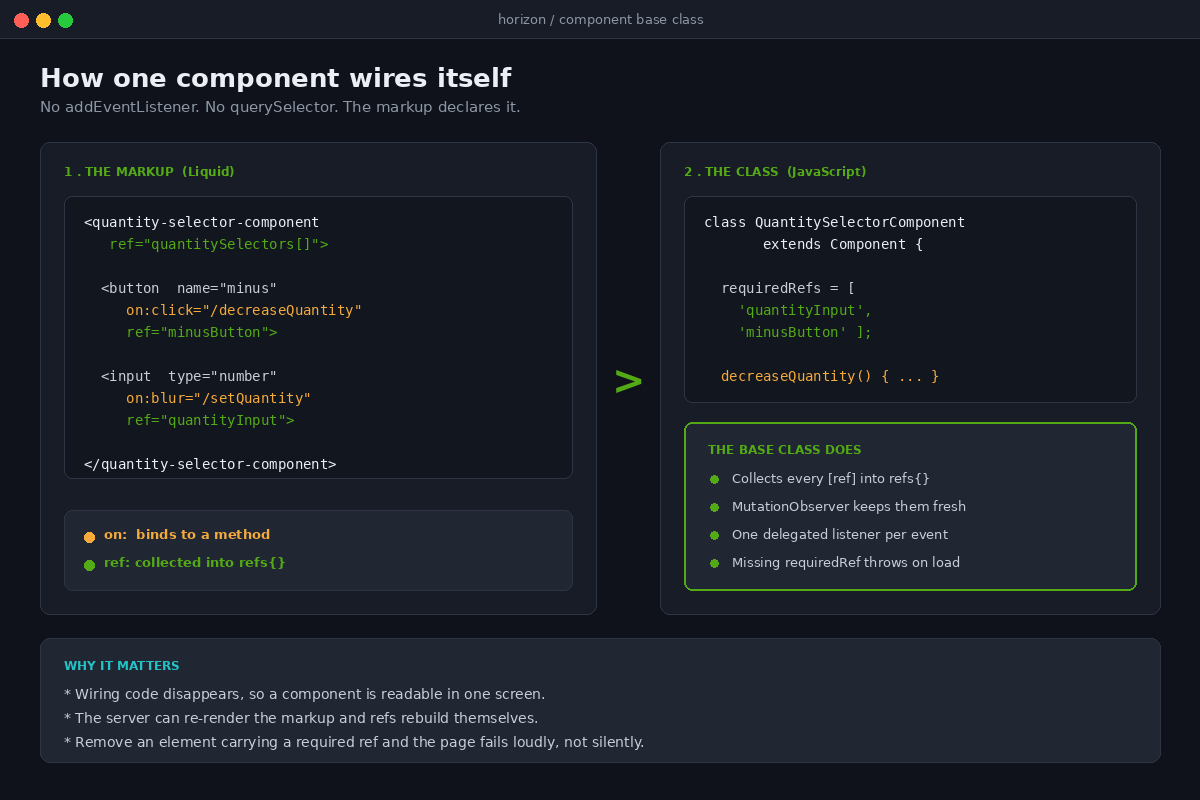Image resolution: width=1200 pixels, height=800 pixels.
Task: Click the green maximize window button
Action: coord(65,20)
